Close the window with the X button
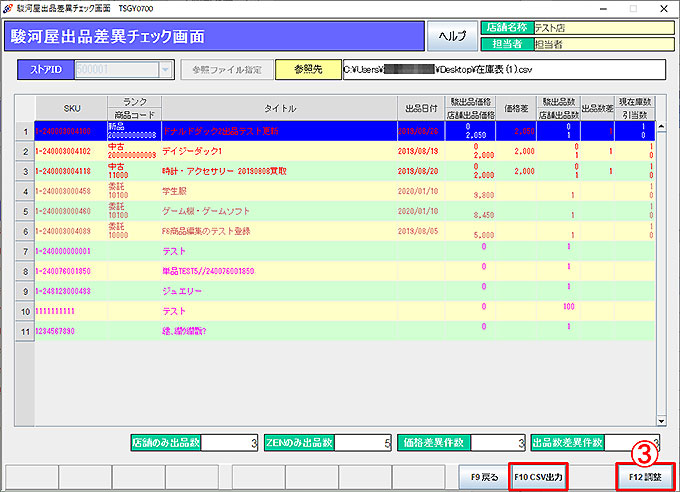The height and width of the screenshot is (492, 680). [665, 7]
